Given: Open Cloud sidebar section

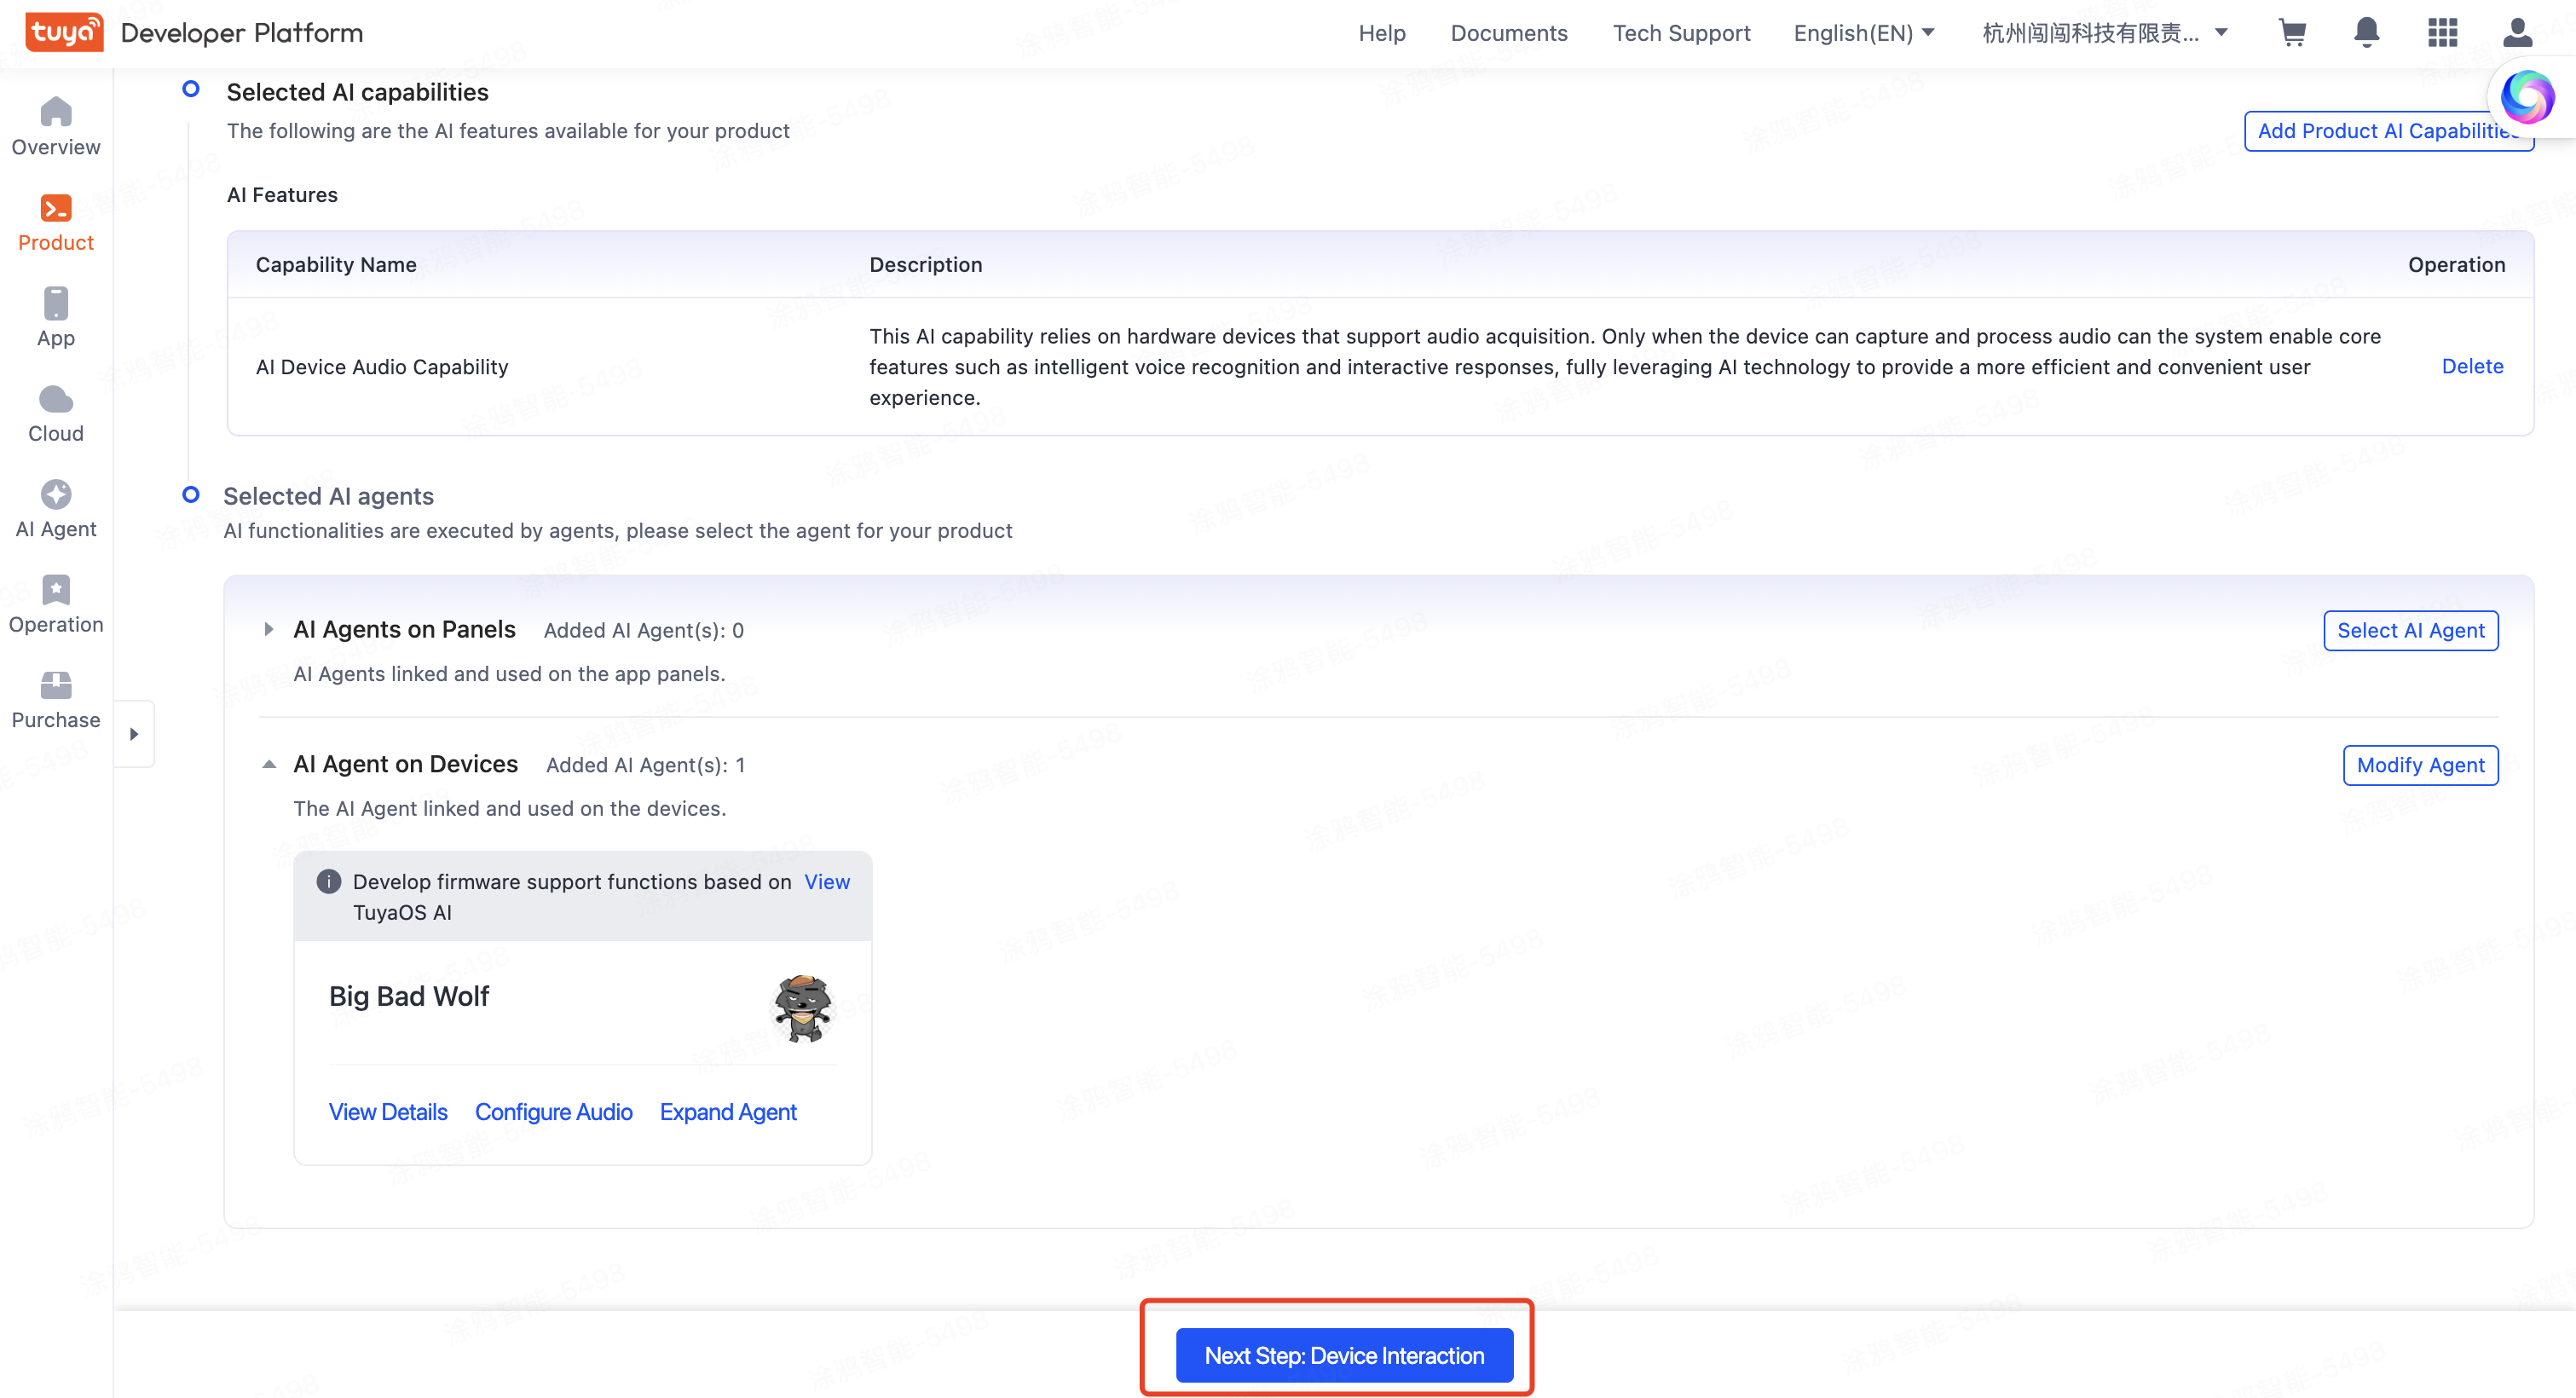Looking at the screenshot, I should coord(56,413).
